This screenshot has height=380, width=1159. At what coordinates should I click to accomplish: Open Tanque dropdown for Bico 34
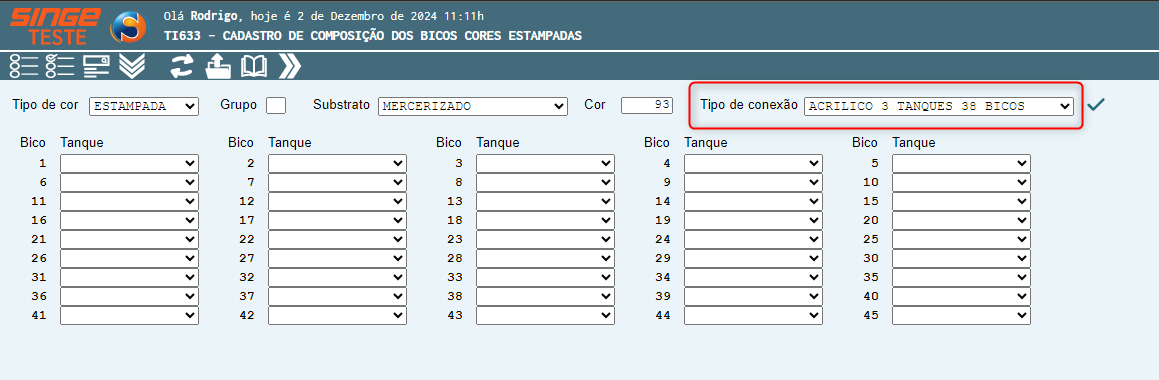[x=753, y=277]
